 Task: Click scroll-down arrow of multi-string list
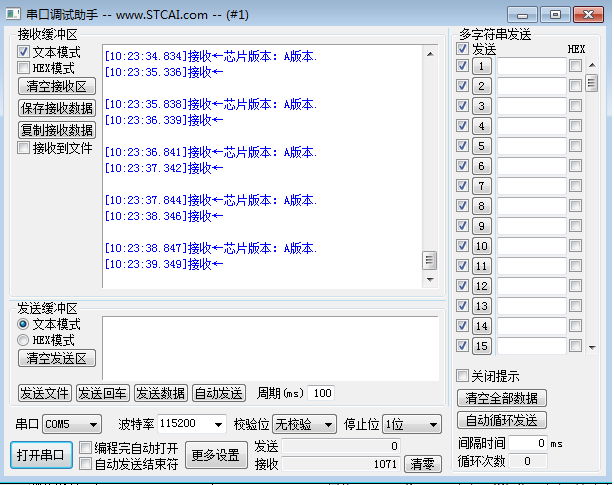click(592, 347)
